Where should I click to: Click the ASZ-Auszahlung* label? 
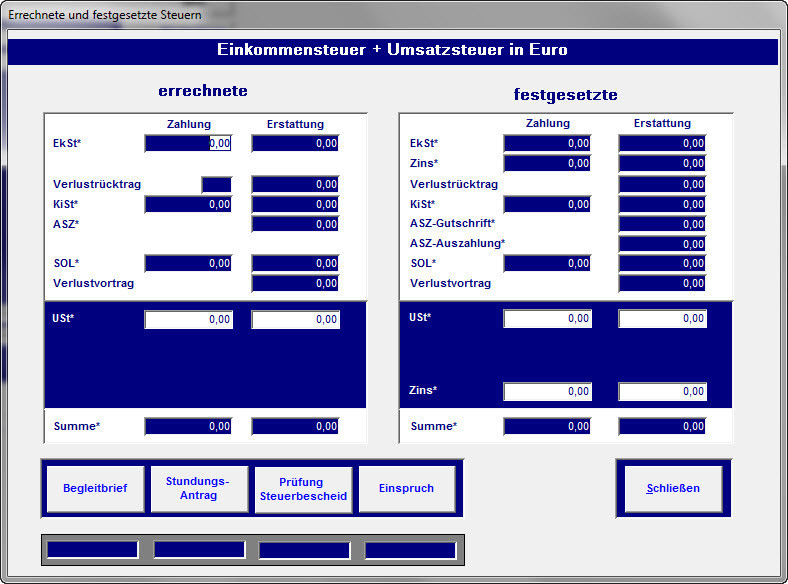coord(457,244)
